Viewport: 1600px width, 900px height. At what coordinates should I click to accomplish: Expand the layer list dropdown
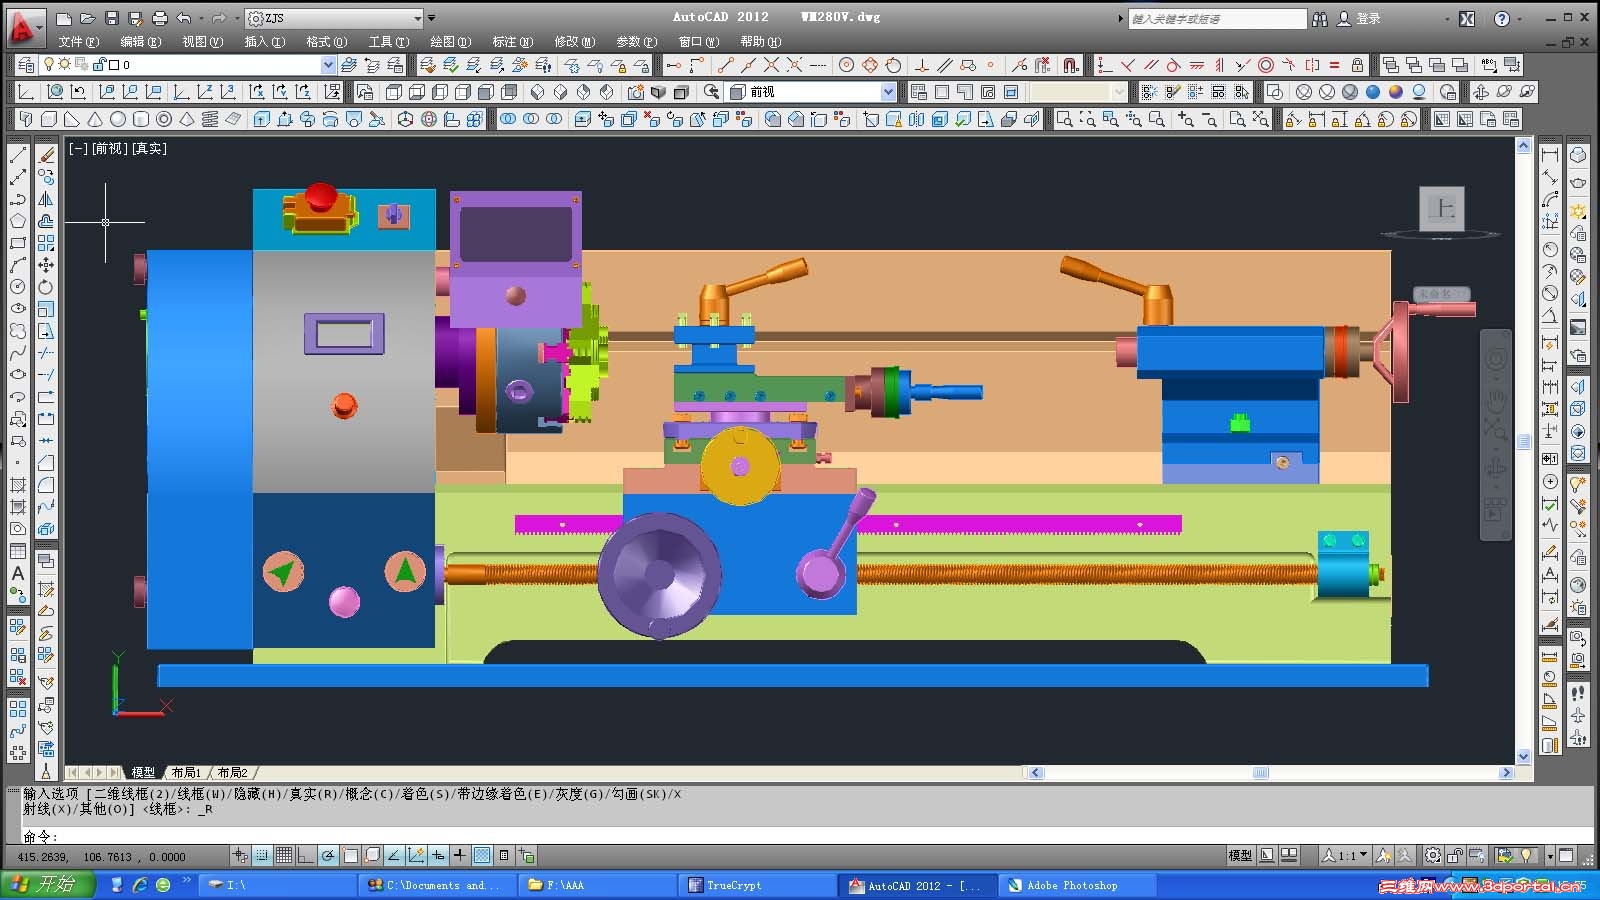[328, 65]
